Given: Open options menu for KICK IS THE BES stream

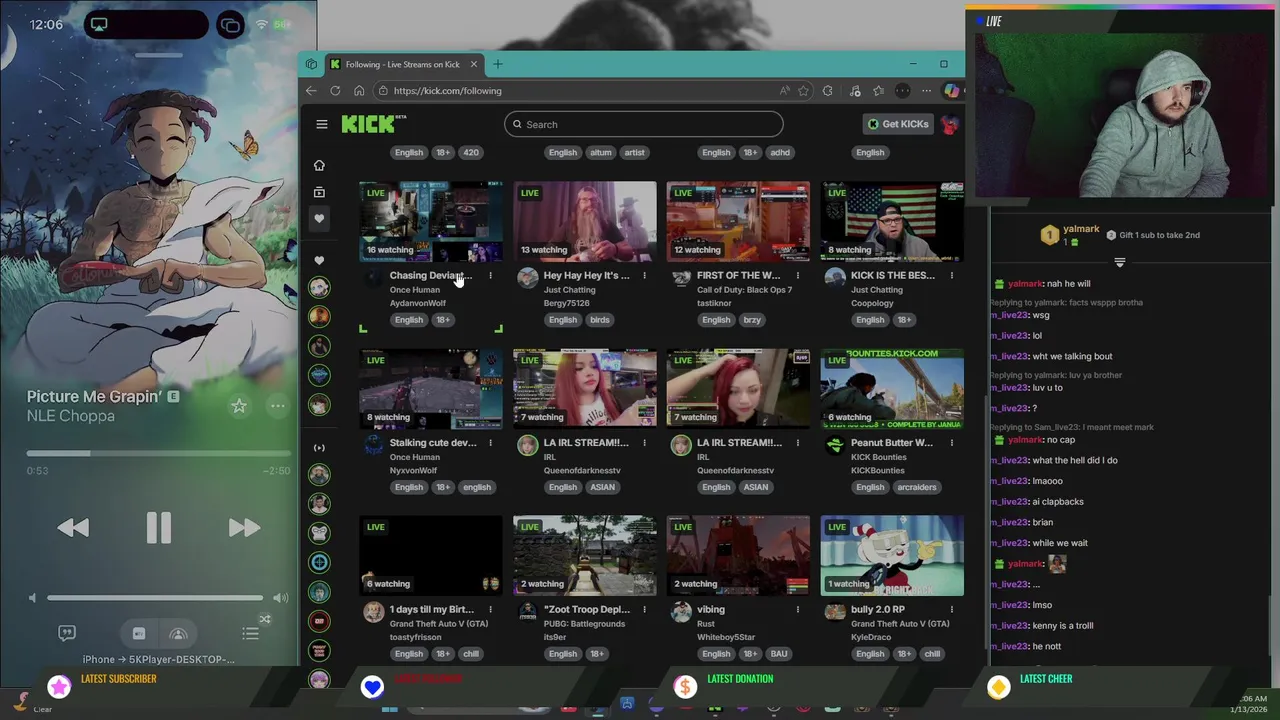Looking at the screenshot, I should click(x=951, y=275).
